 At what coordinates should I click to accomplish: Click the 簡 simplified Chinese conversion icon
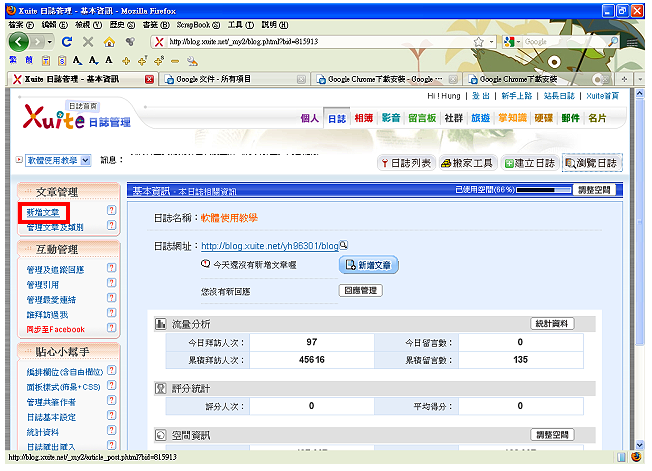pyautogui.click(x=29, y=61)
